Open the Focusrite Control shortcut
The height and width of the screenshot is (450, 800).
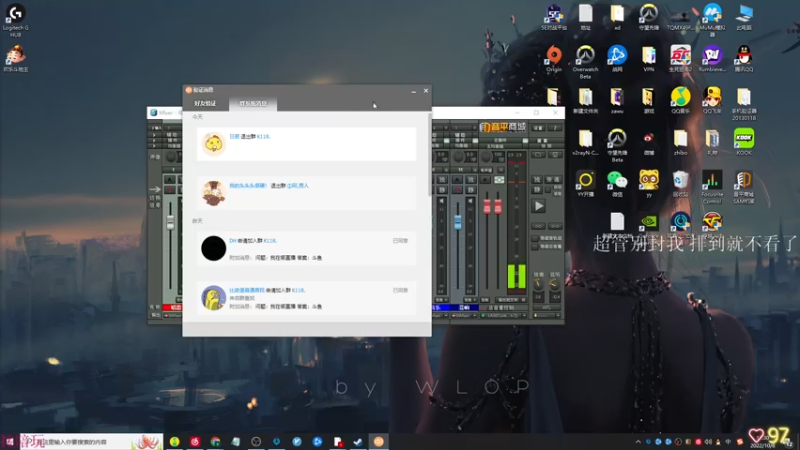pos(712,187)
